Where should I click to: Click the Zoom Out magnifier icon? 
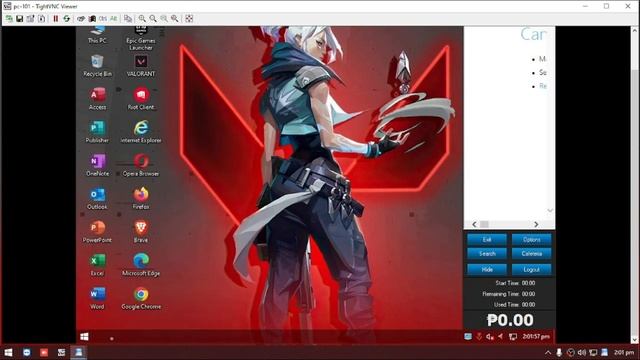(x=153, y=19)
